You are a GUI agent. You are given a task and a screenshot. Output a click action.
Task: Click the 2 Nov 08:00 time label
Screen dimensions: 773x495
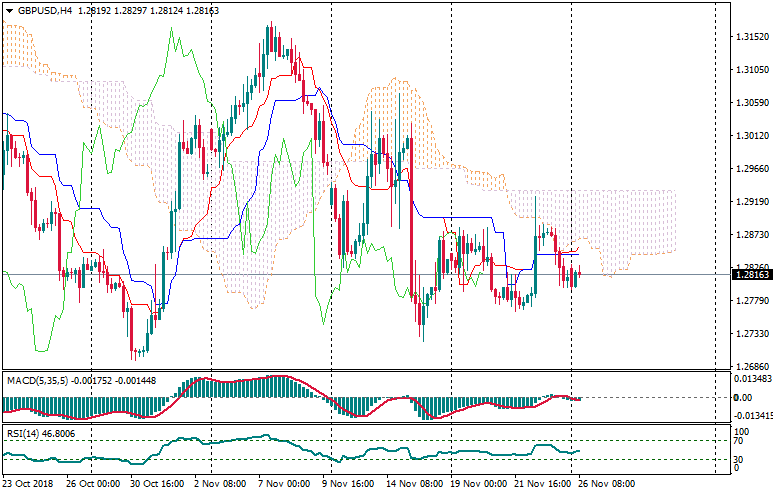pos(222,483)
